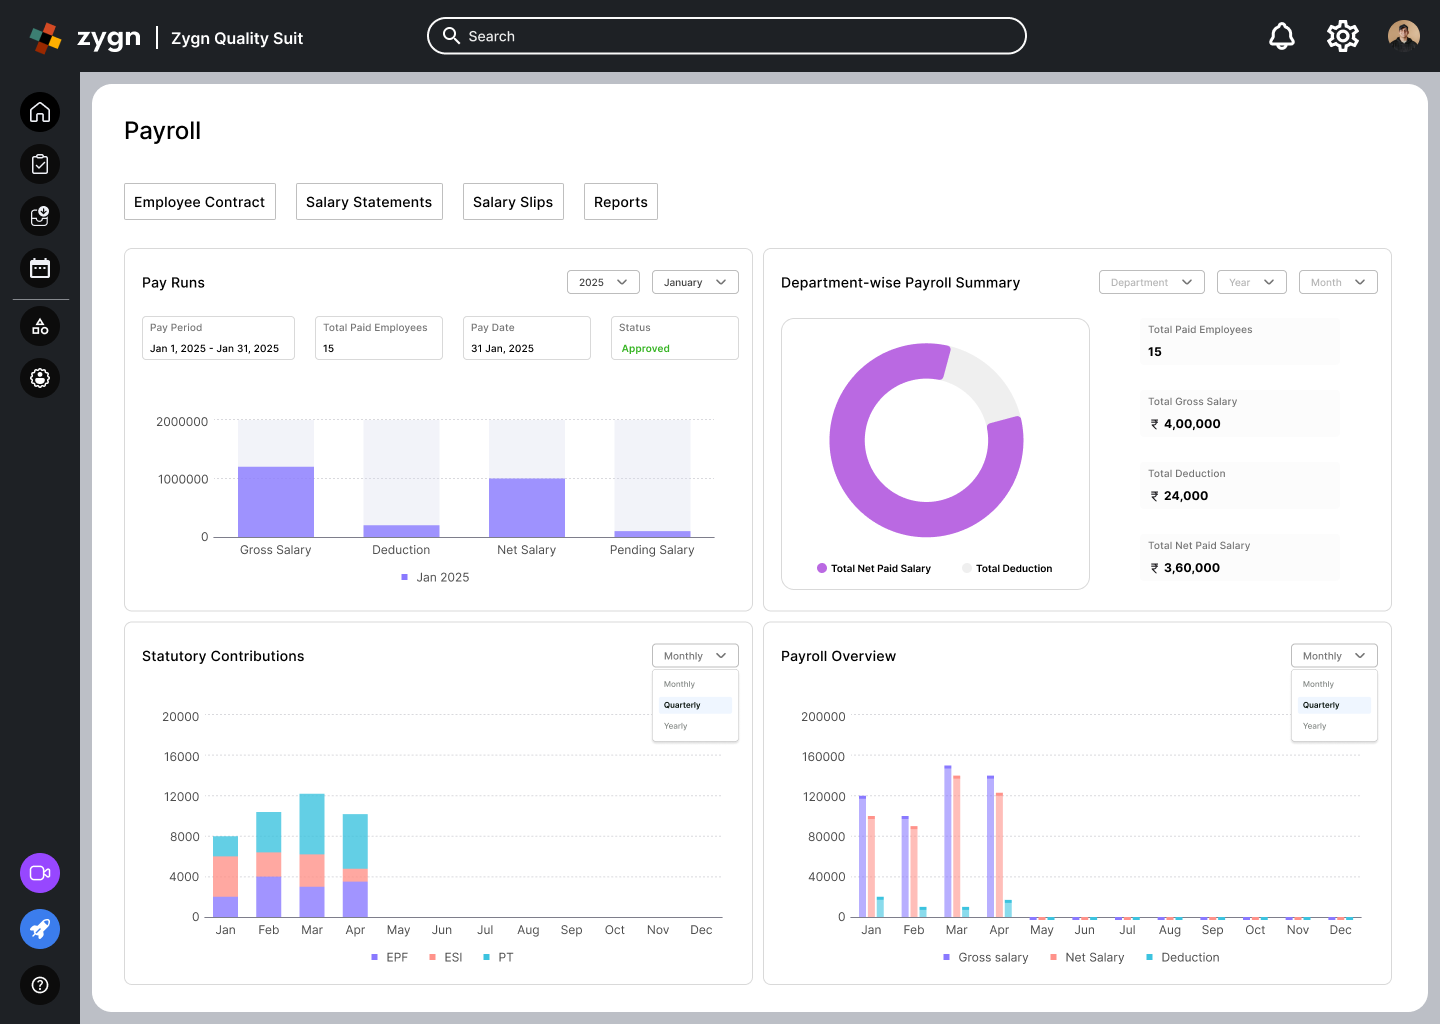The width and height of the screenshot is (1440, 1024).
Task: Select the calendar icon in sidebar
Action: point(40,268)
